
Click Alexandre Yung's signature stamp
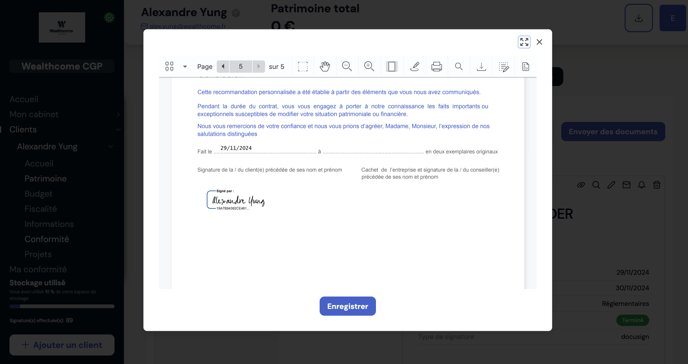coord(236,200)
